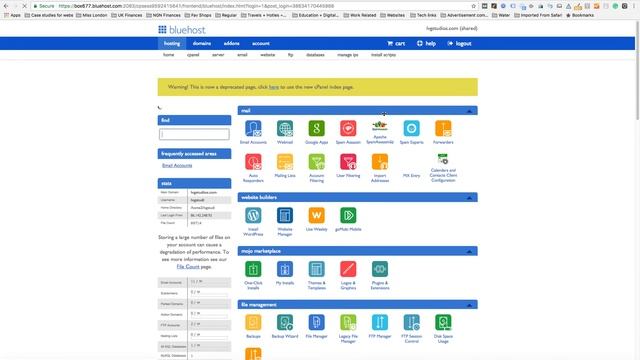
Task: Open the email submenu item
Action: tap(242, 55)
